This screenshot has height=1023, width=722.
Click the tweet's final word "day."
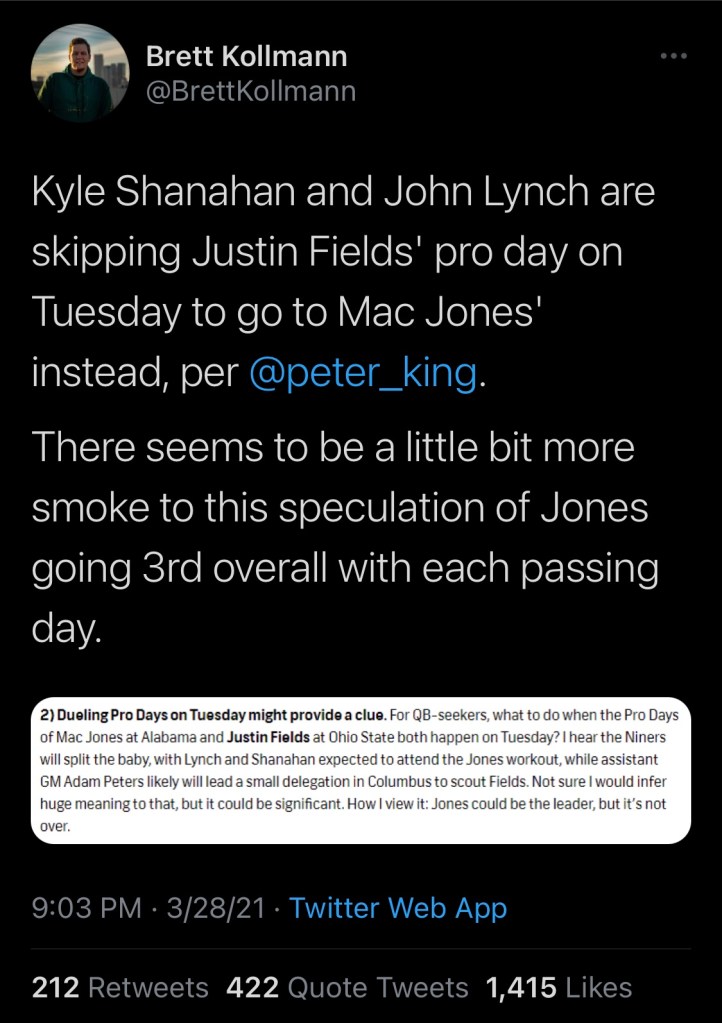coord(67,631)
